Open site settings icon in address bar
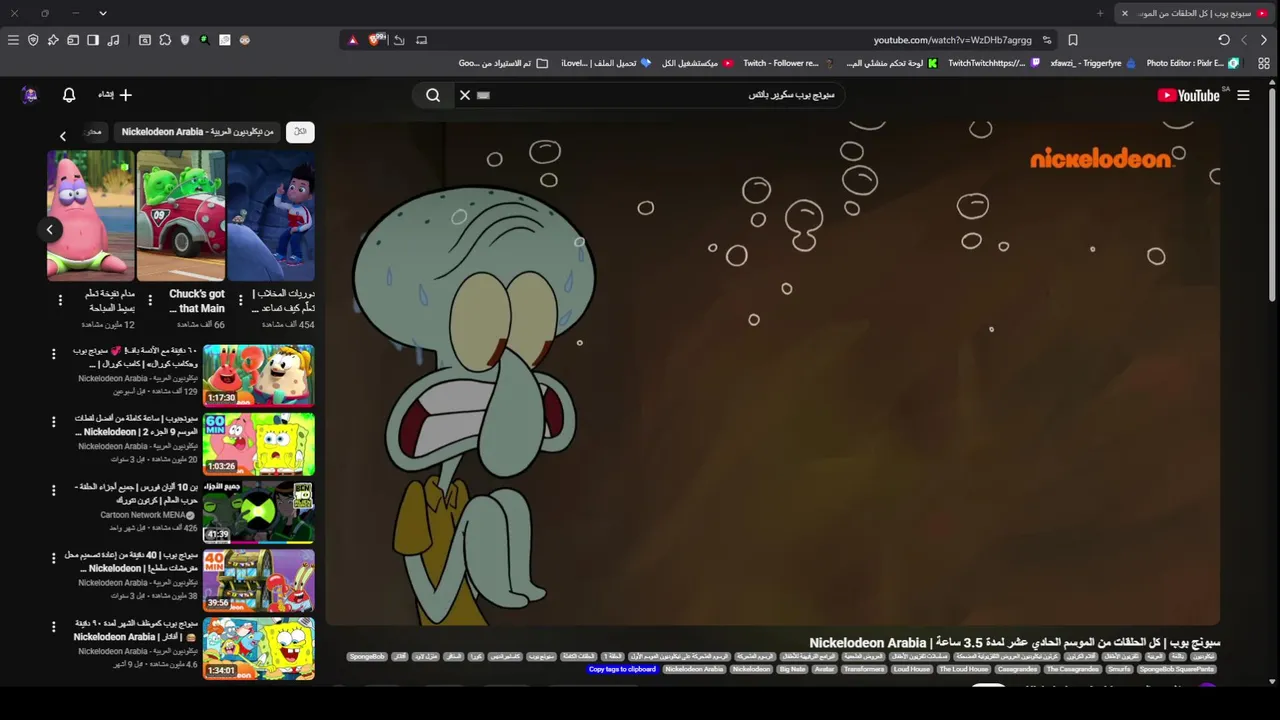Viewport: 1280px width, 720px height. click(x=1047, y=40)
